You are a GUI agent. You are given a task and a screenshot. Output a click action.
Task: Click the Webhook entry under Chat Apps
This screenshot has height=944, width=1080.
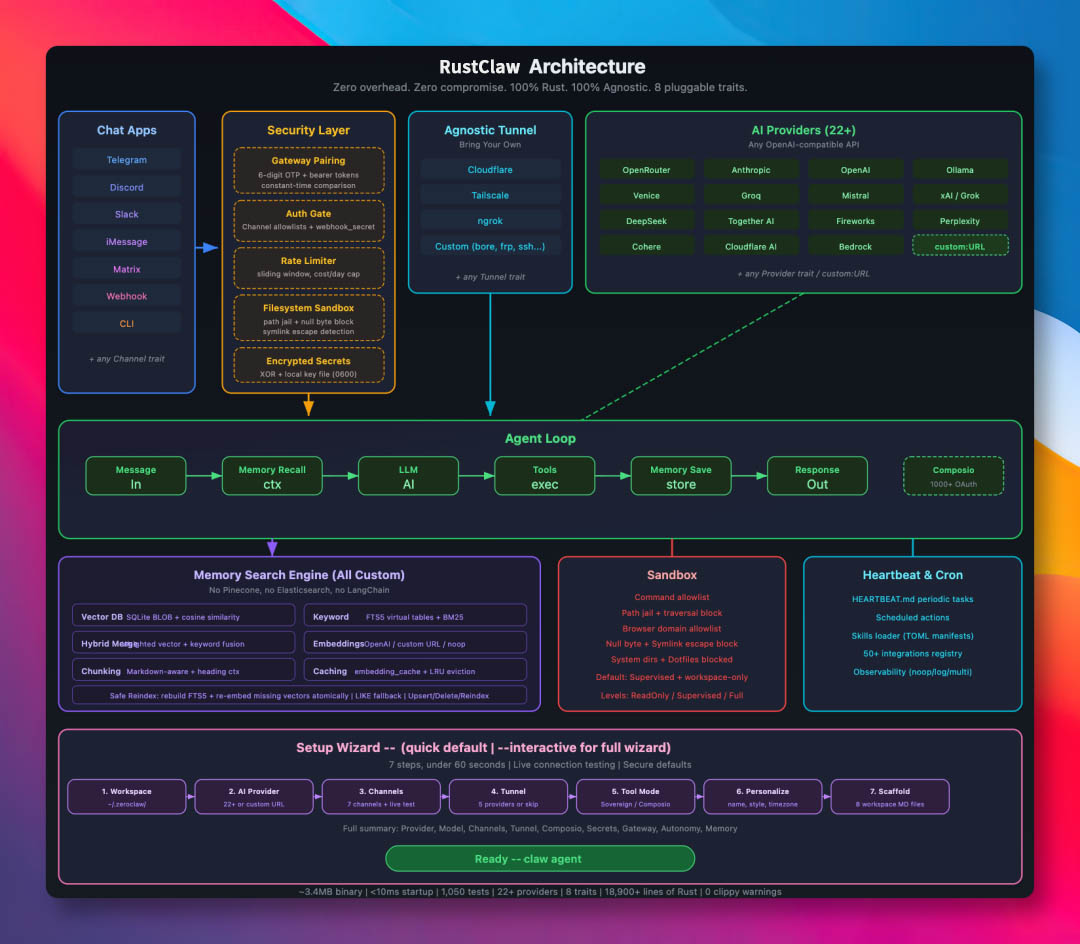127,296
